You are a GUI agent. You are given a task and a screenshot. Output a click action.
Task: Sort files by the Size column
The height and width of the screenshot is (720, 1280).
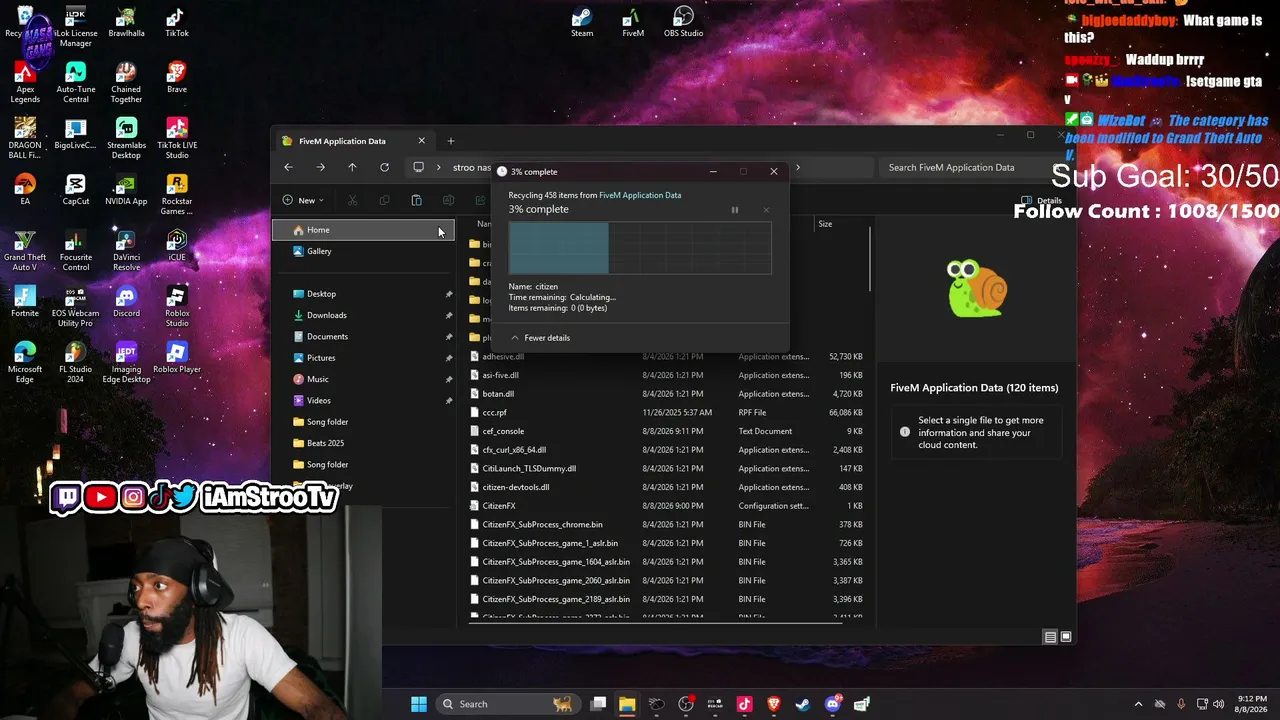(825, 224)
